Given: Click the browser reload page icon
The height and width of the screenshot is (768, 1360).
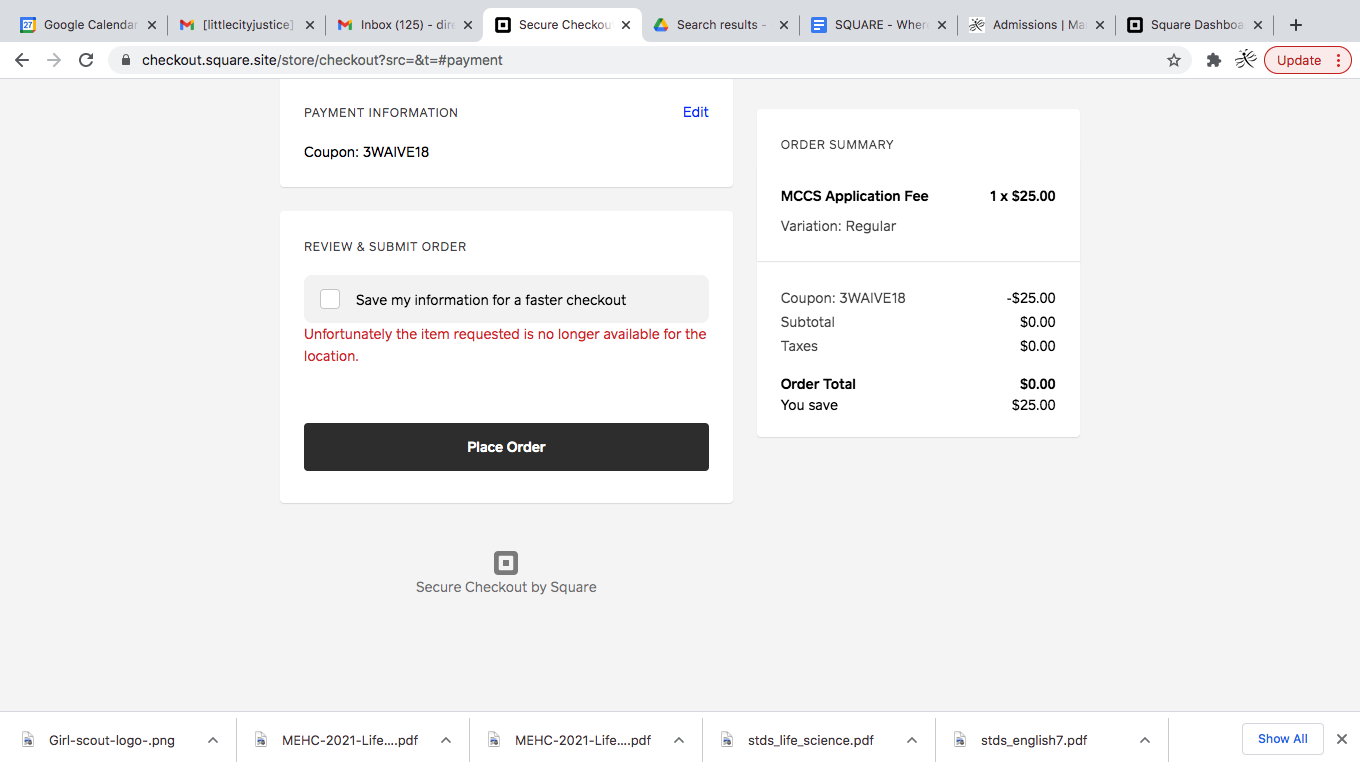Looking at the screenshot, I should click(x=86, y=60).
